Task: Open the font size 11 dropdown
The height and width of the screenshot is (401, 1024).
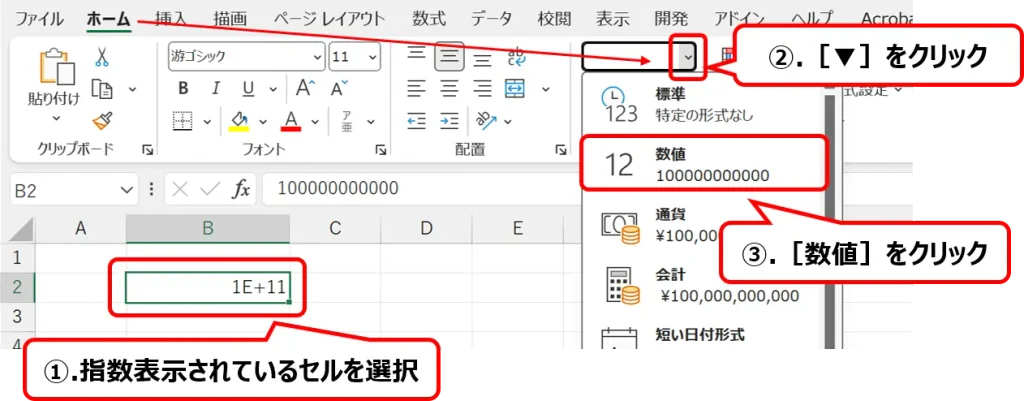Action: 373,57
